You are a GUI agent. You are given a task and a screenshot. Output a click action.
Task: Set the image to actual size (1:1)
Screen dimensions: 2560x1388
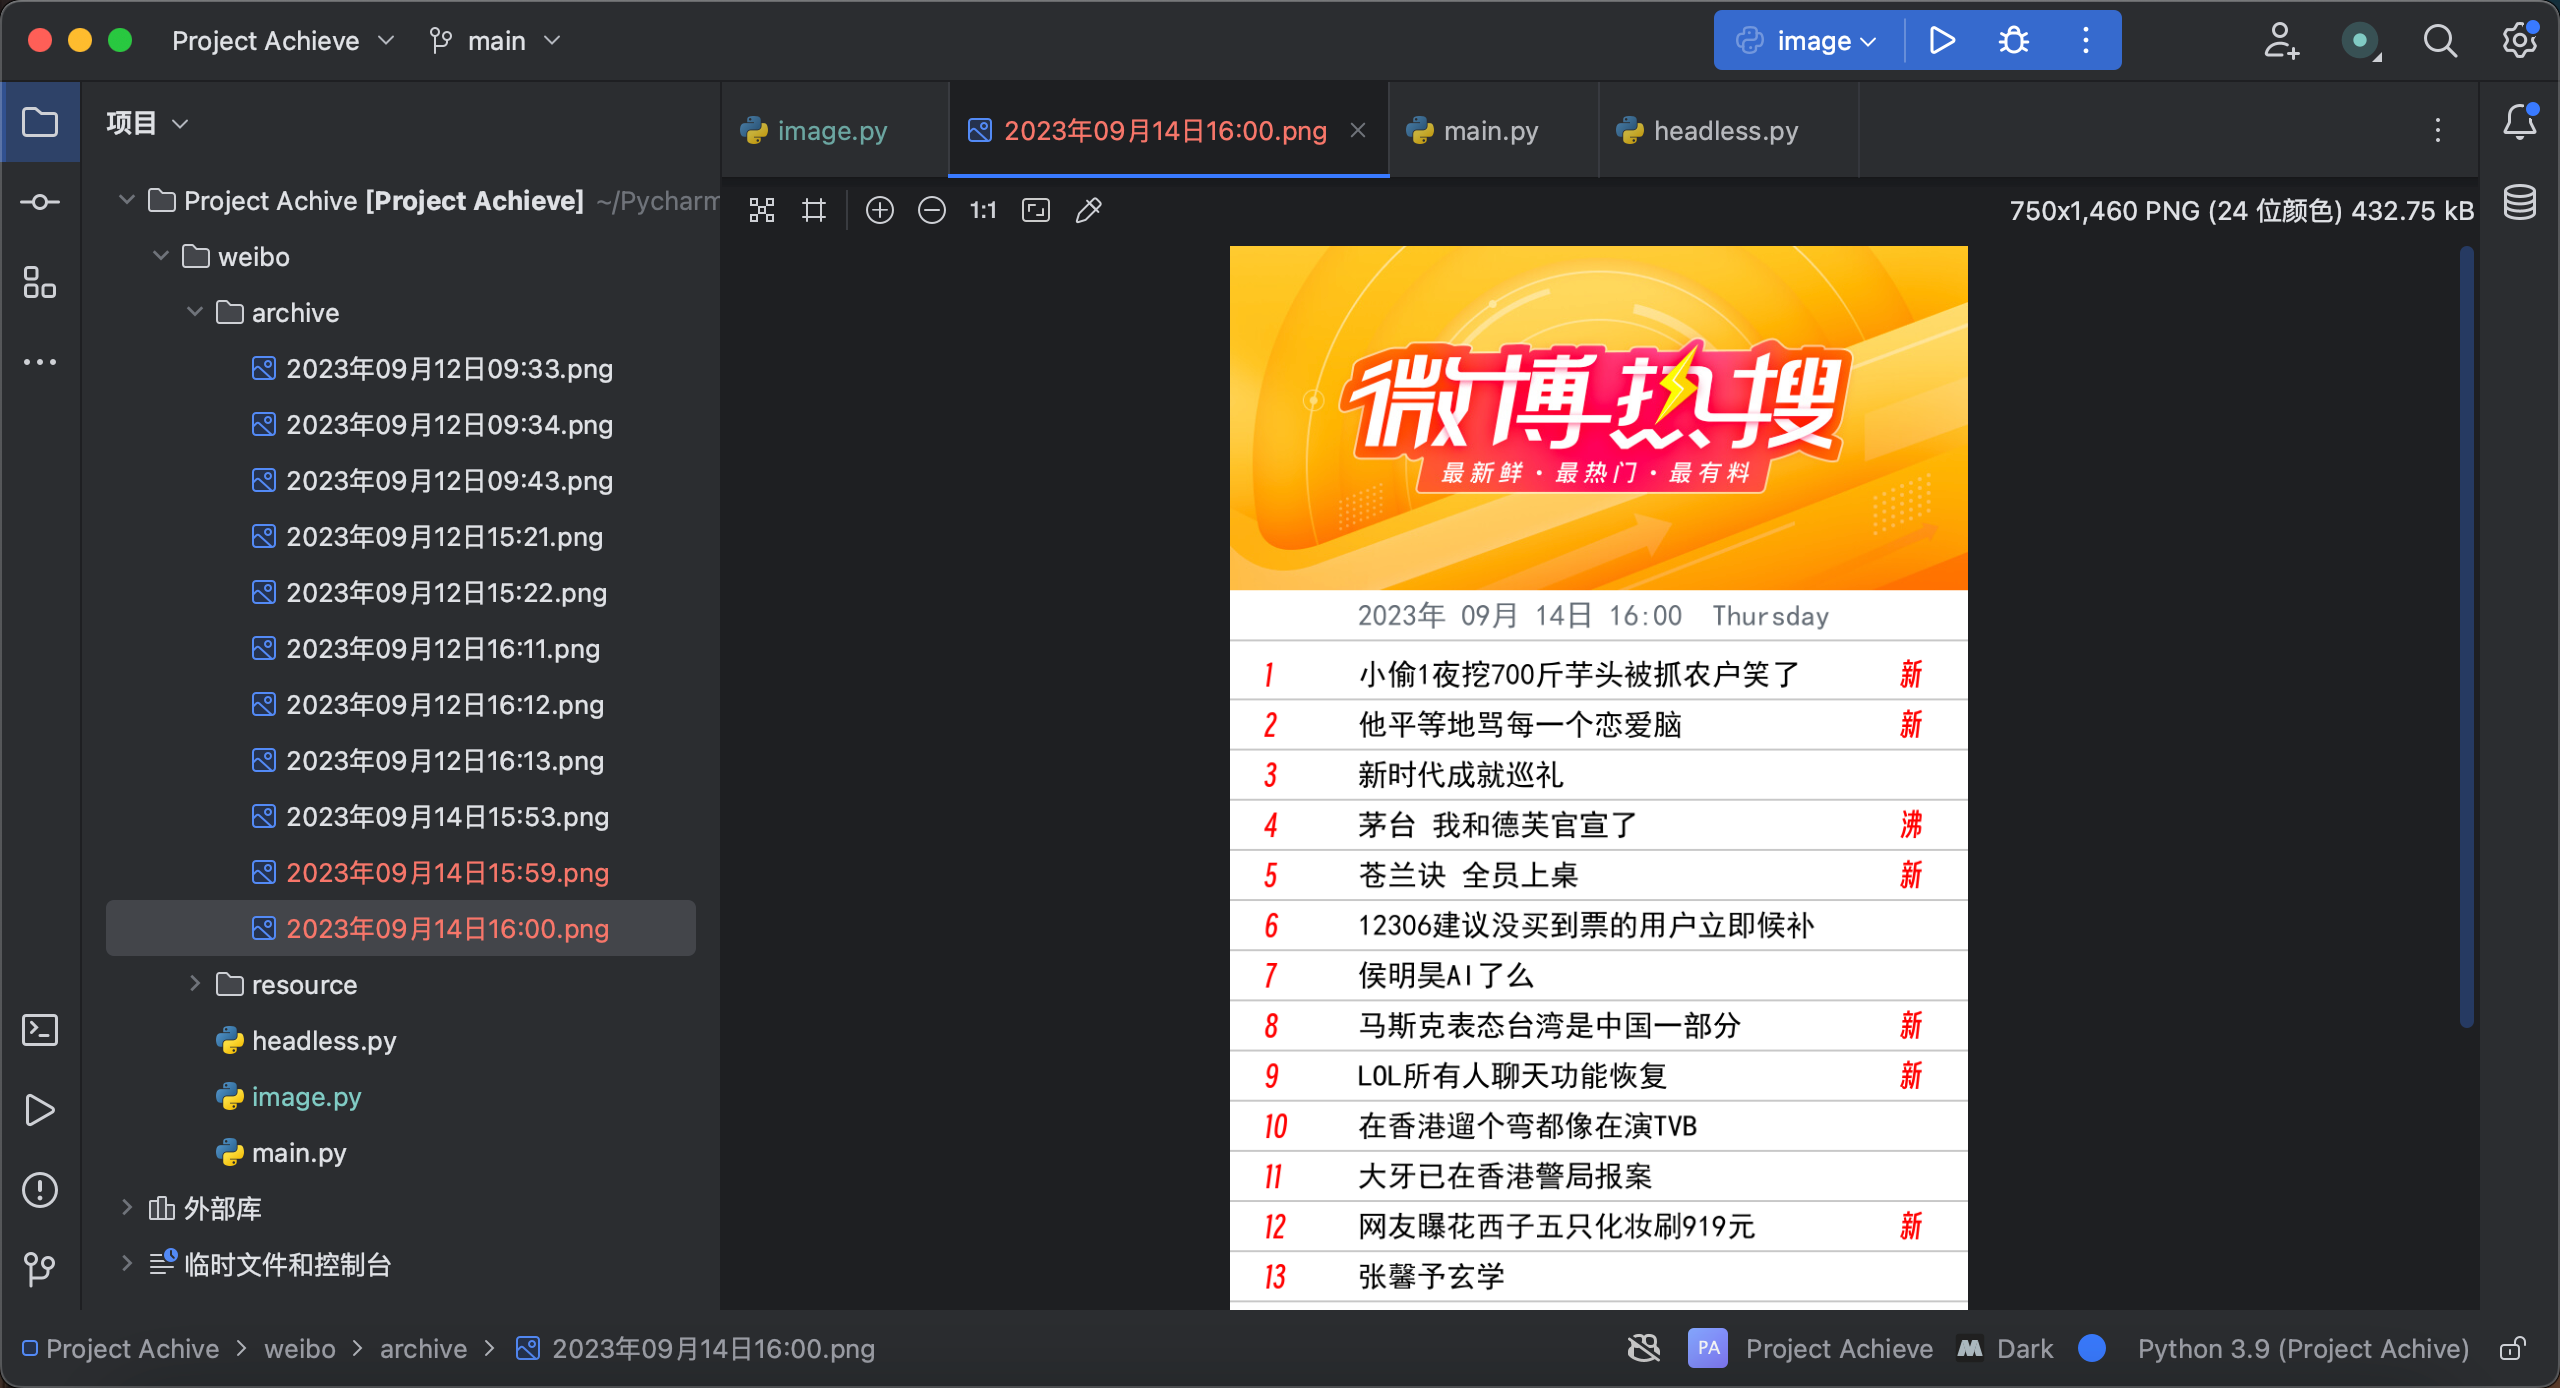pyautogui.click(x=983, y=210)
